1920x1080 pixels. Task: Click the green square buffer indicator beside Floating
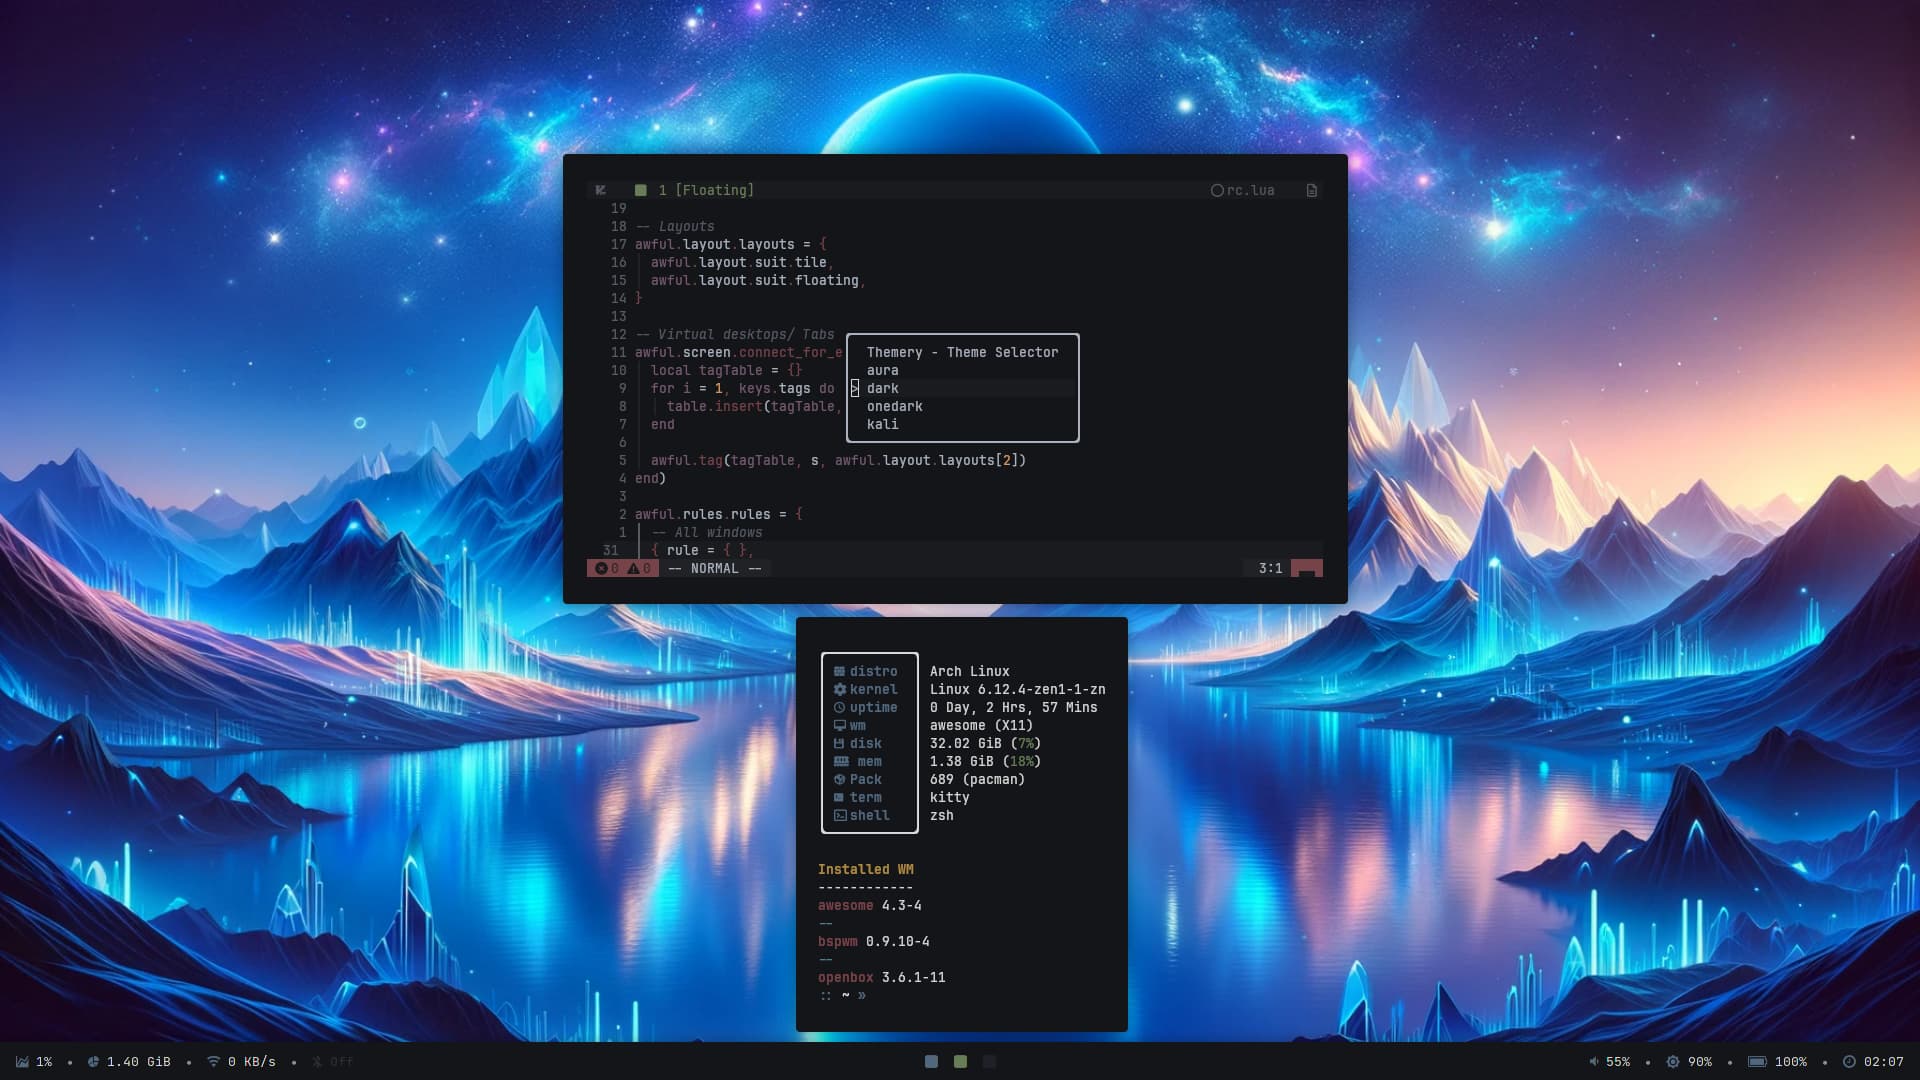point(640,190)
